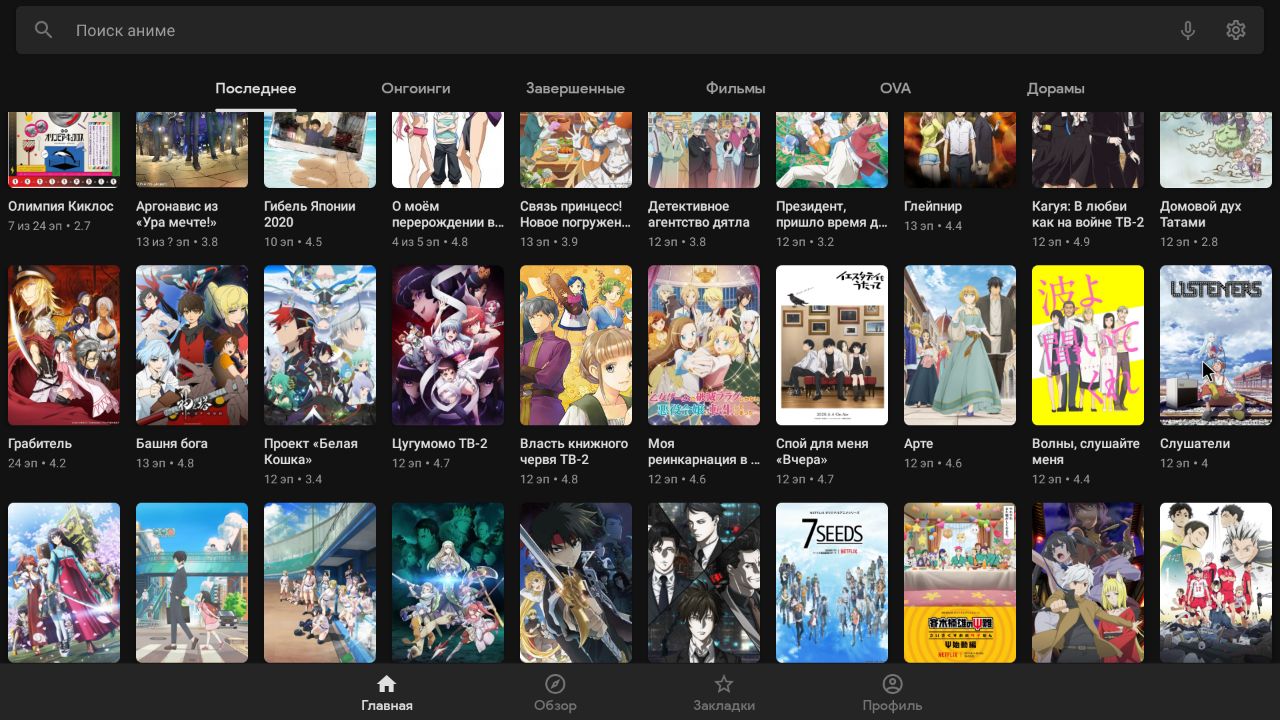Click Башня бога title text

[172, 443]
